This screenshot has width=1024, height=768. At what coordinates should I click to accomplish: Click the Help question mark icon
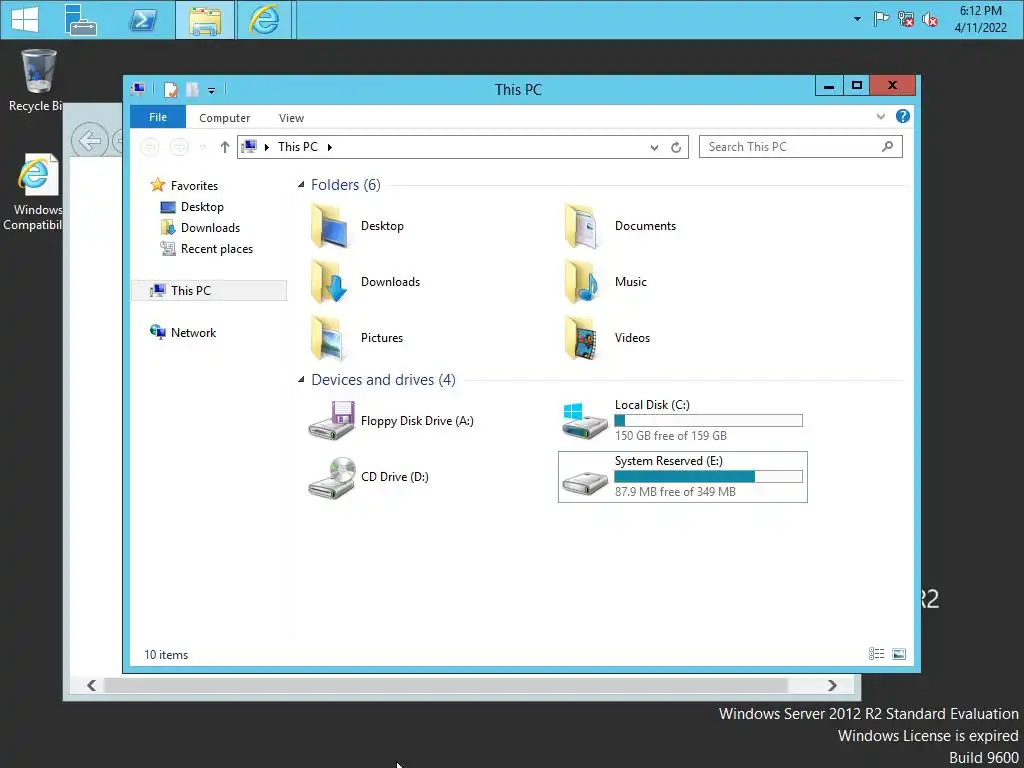pos(903,116)
